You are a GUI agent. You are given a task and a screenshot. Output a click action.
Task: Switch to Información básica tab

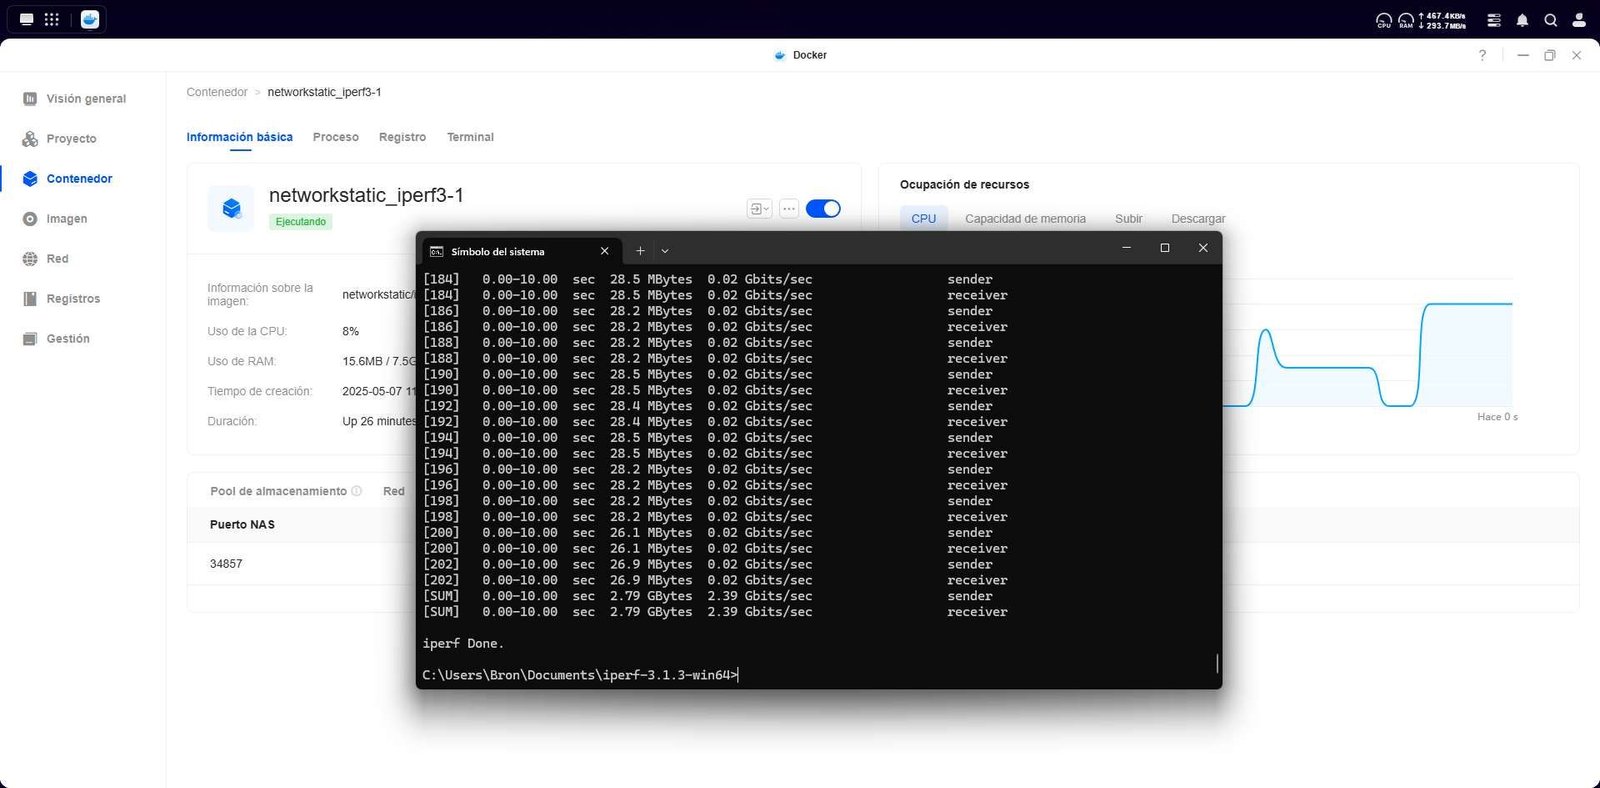240,137
